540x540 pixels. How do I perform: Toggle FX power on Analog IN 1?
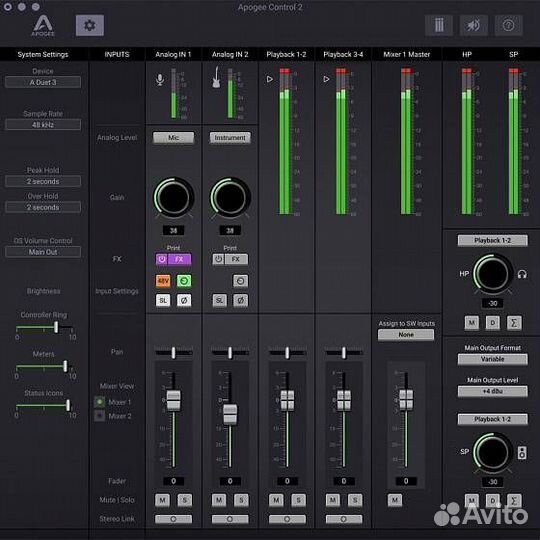162,259
